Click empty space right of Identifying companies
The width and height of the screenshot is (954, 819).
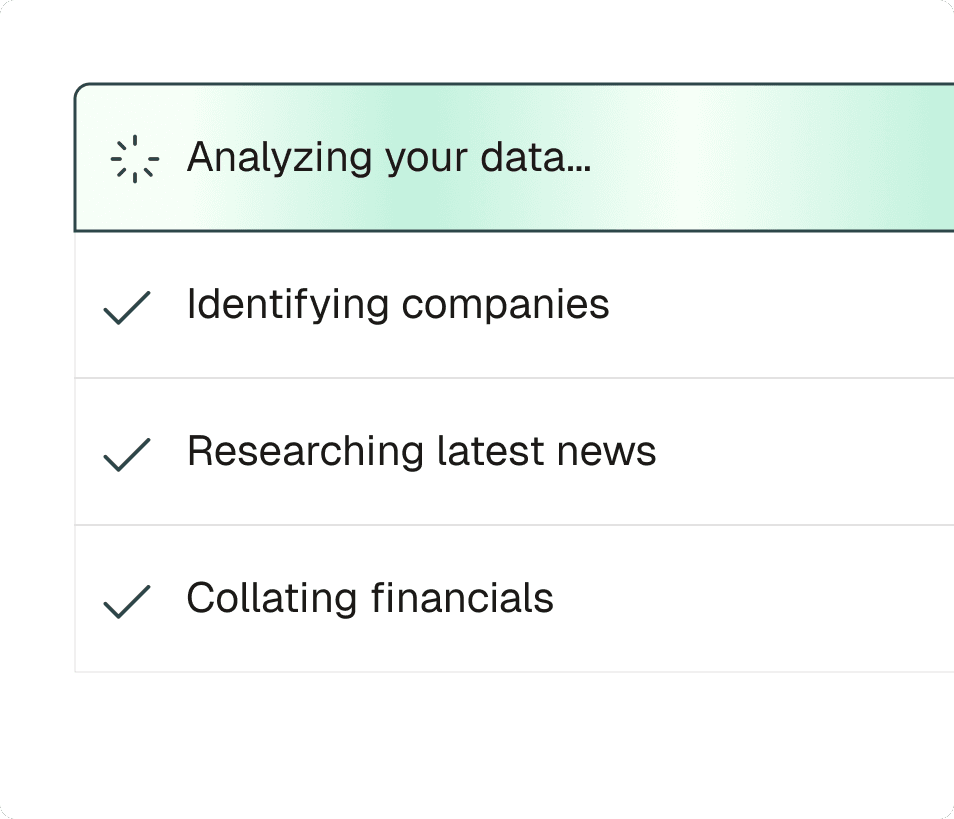point(780,305)
